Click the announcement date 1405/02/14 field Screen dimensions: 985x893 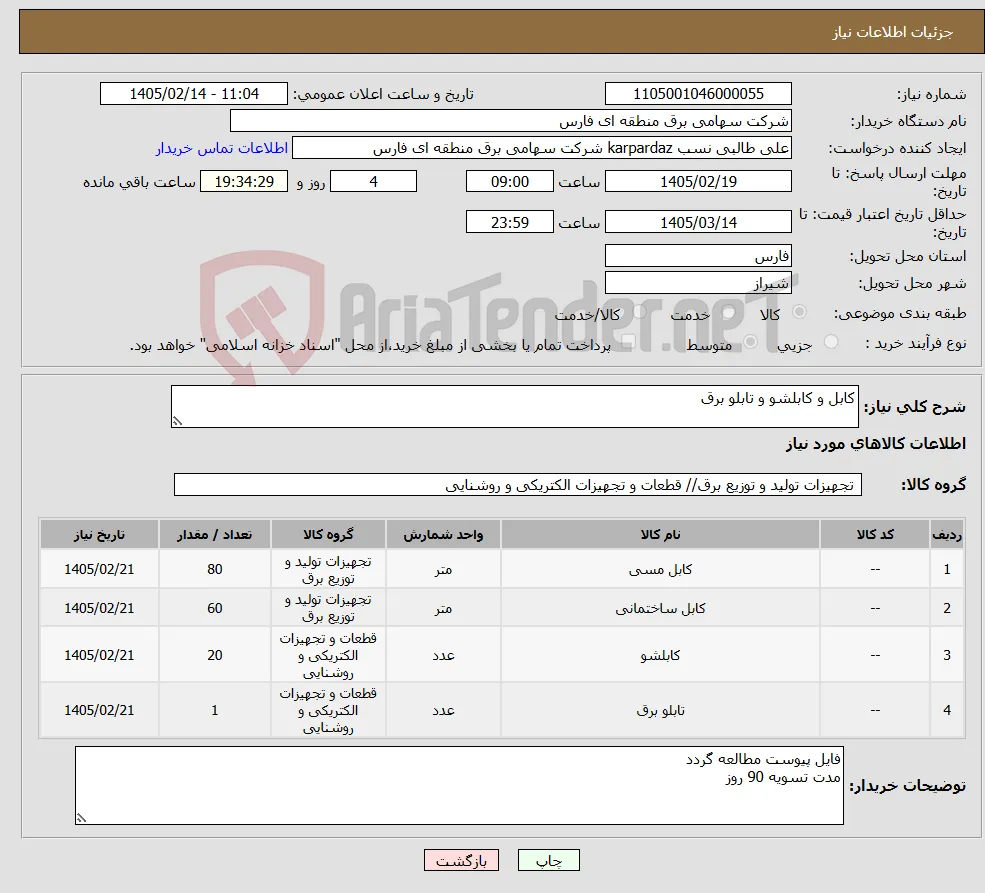[193, 94]
